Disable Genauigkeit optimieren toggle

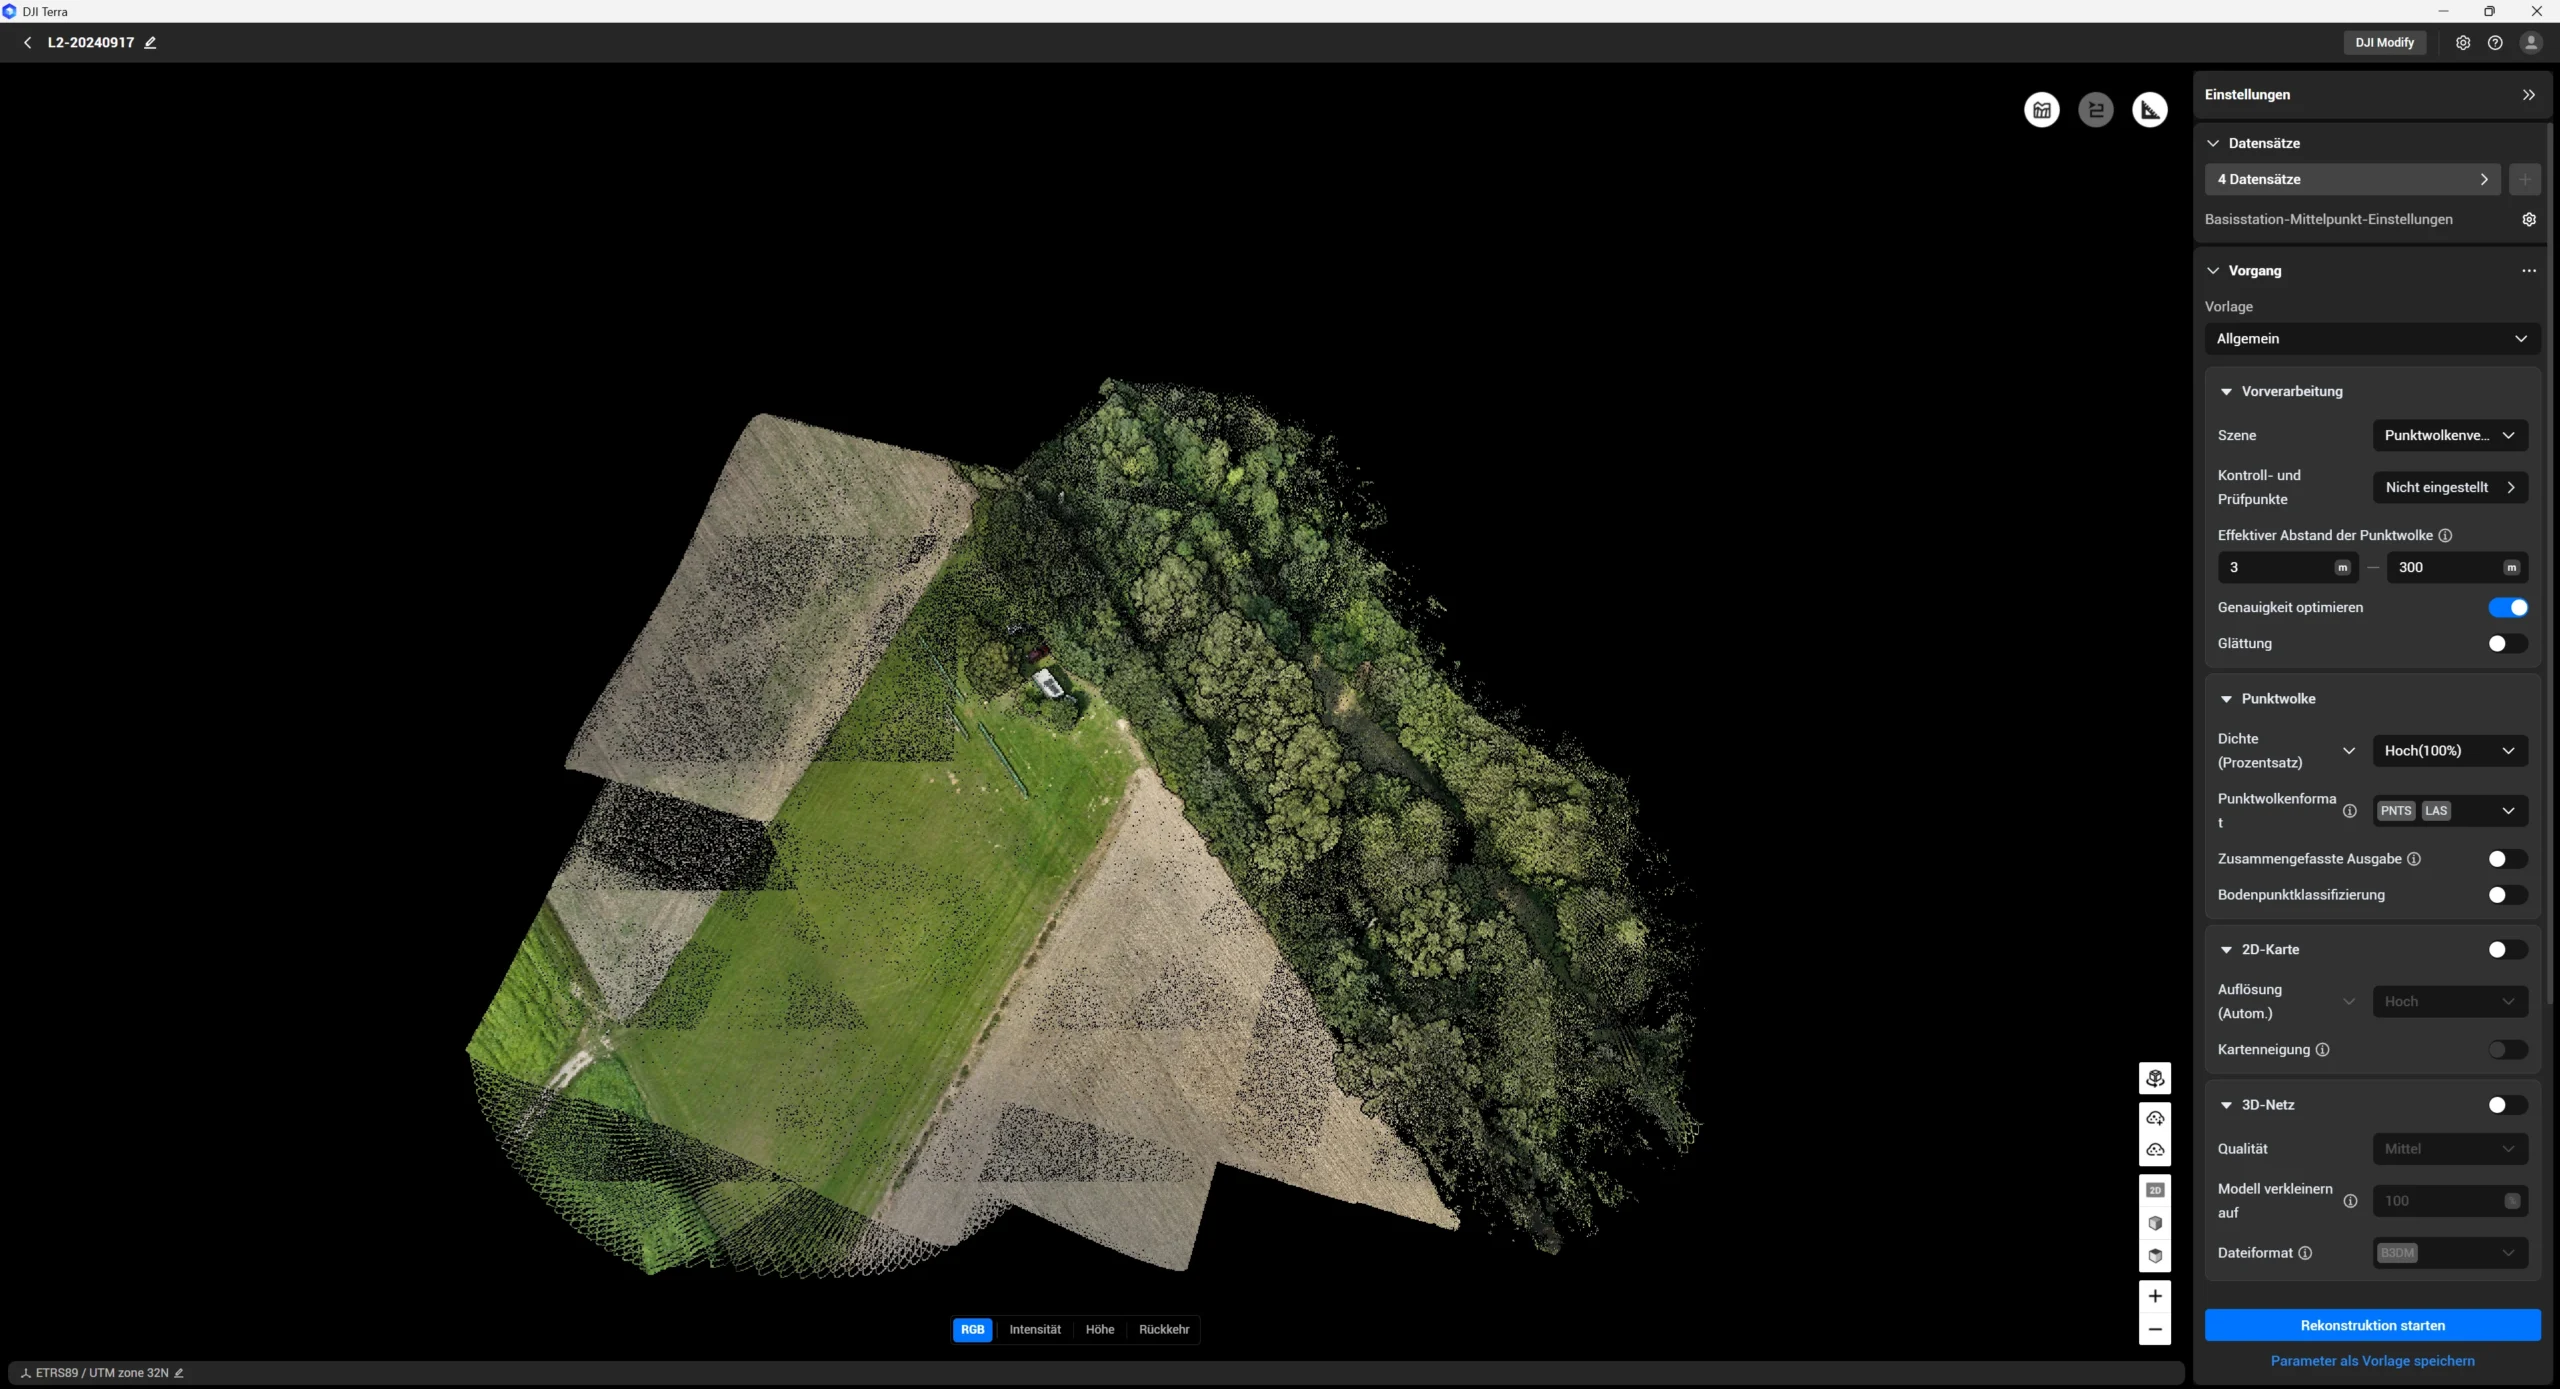coord(2507,607)
